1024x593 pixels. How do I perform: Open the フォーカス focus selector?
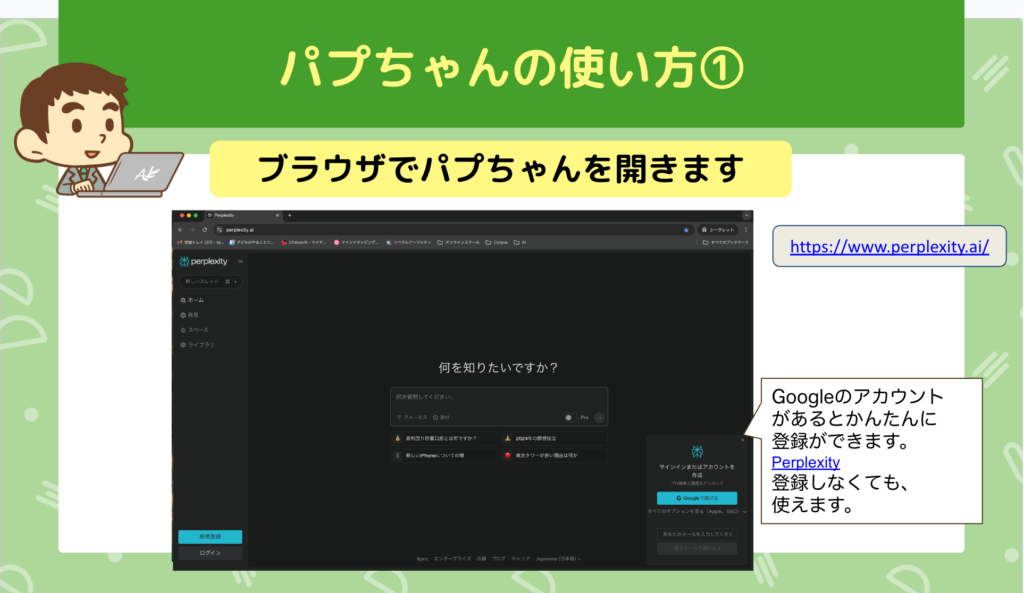pos(412,417)
